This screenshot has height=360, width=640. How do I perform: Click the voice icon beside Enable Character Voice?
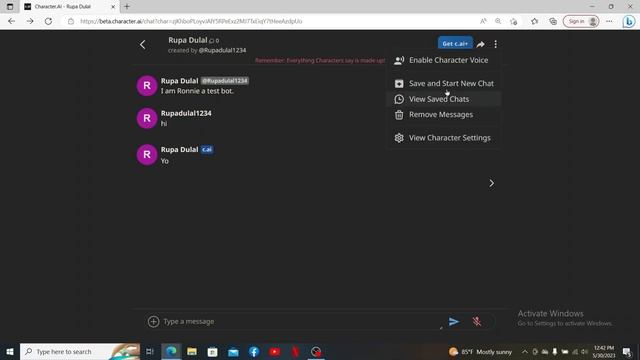click(x=399, y=60)
